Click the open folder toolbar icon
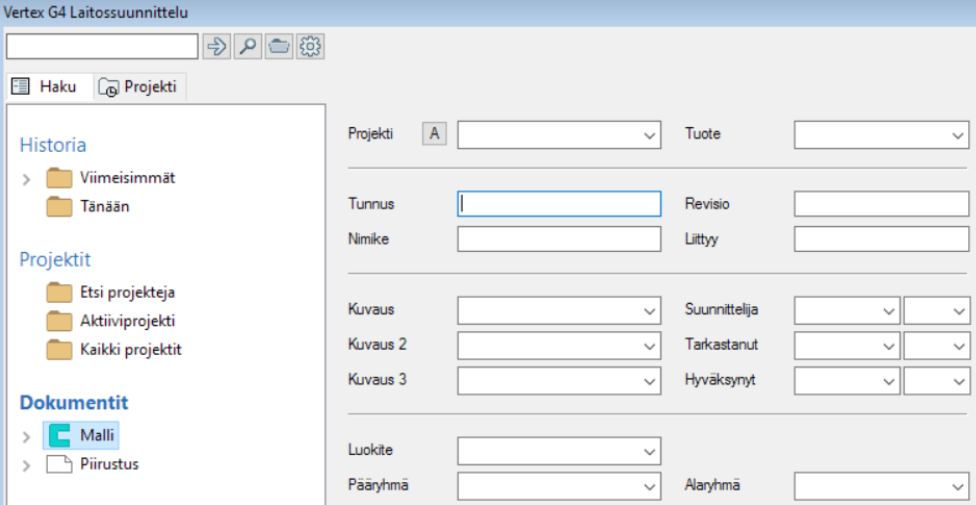Viewport: 976px width, 505px height. click(279, 46)
